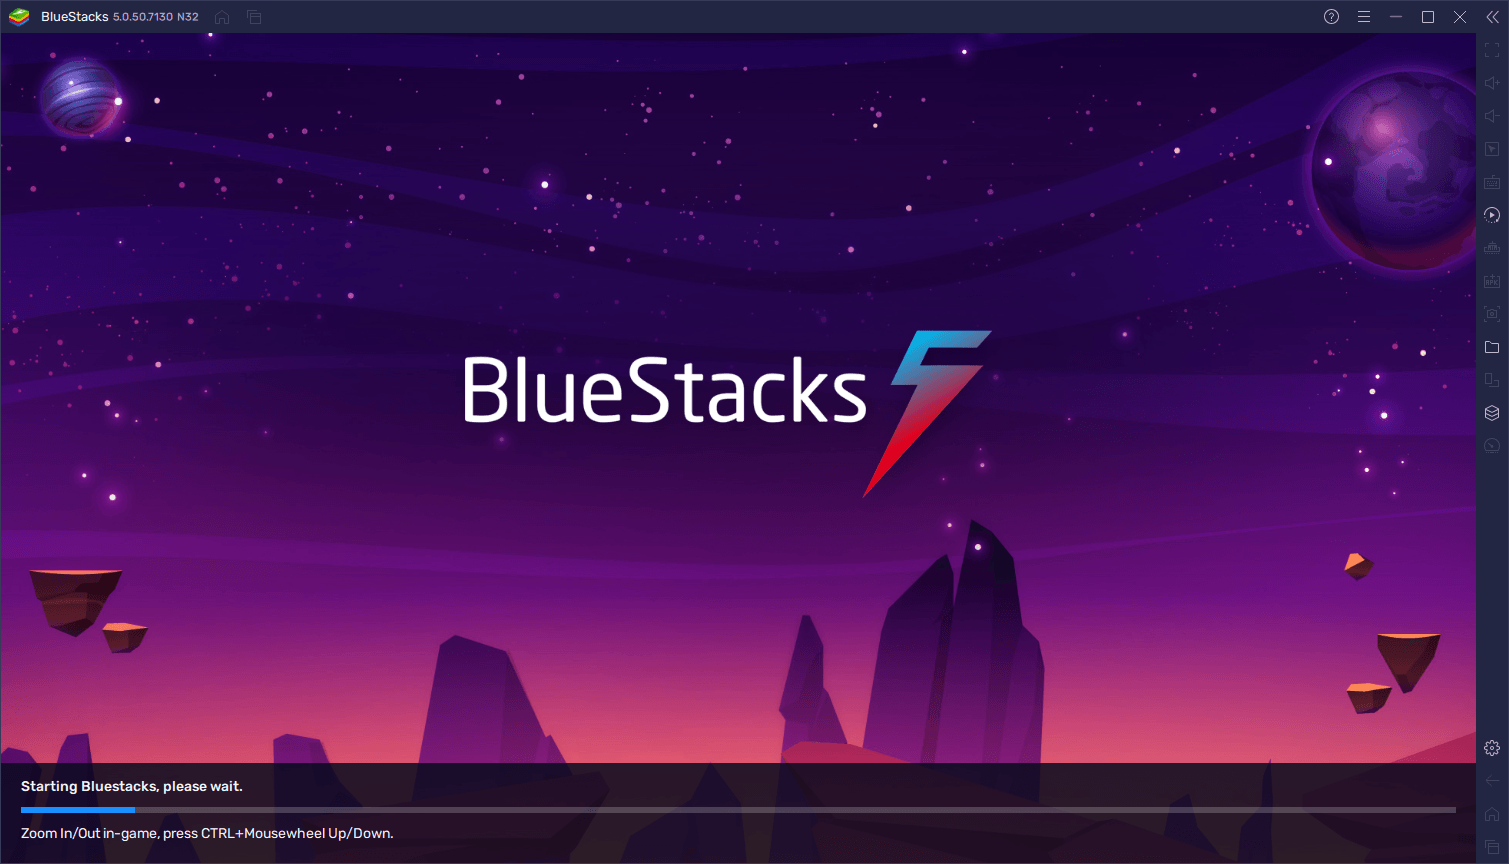Click the 'Zoom In/Out in-game' tip text

pyautogui.click(x=207, y=833)
